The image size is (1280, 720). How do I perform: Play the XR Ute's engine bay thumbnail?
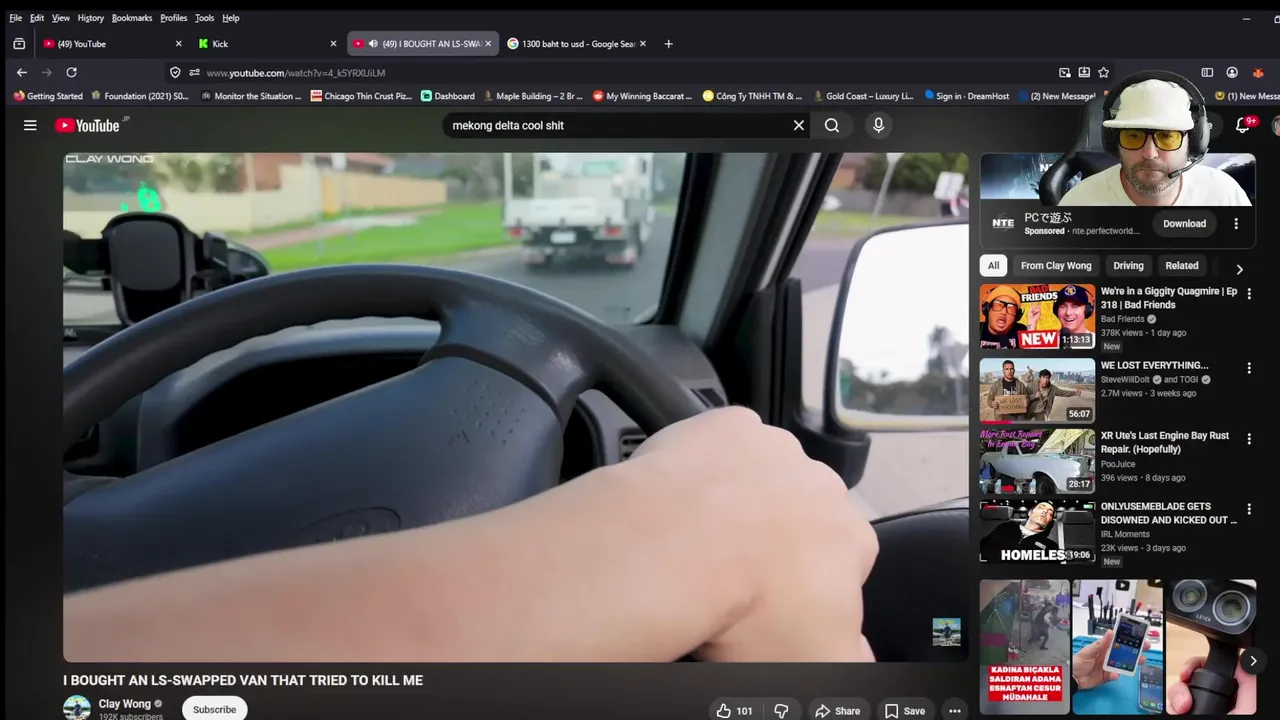(x=1037, y=461)
